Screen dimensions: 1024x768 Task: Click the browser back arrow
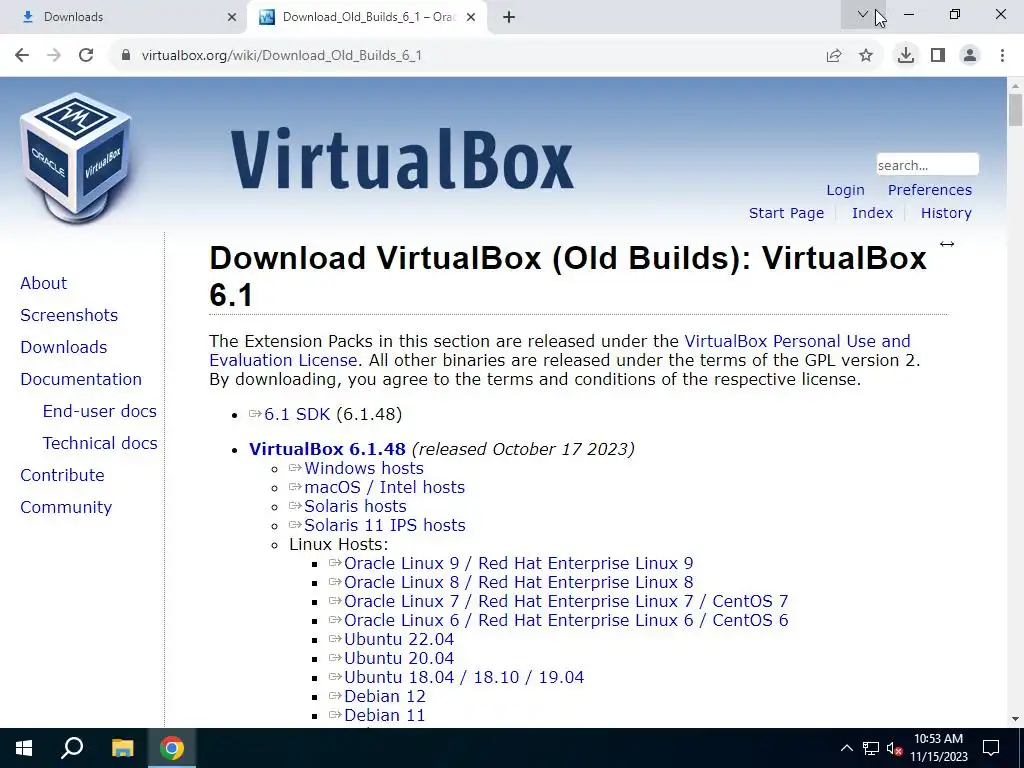[x=22, y=56]
